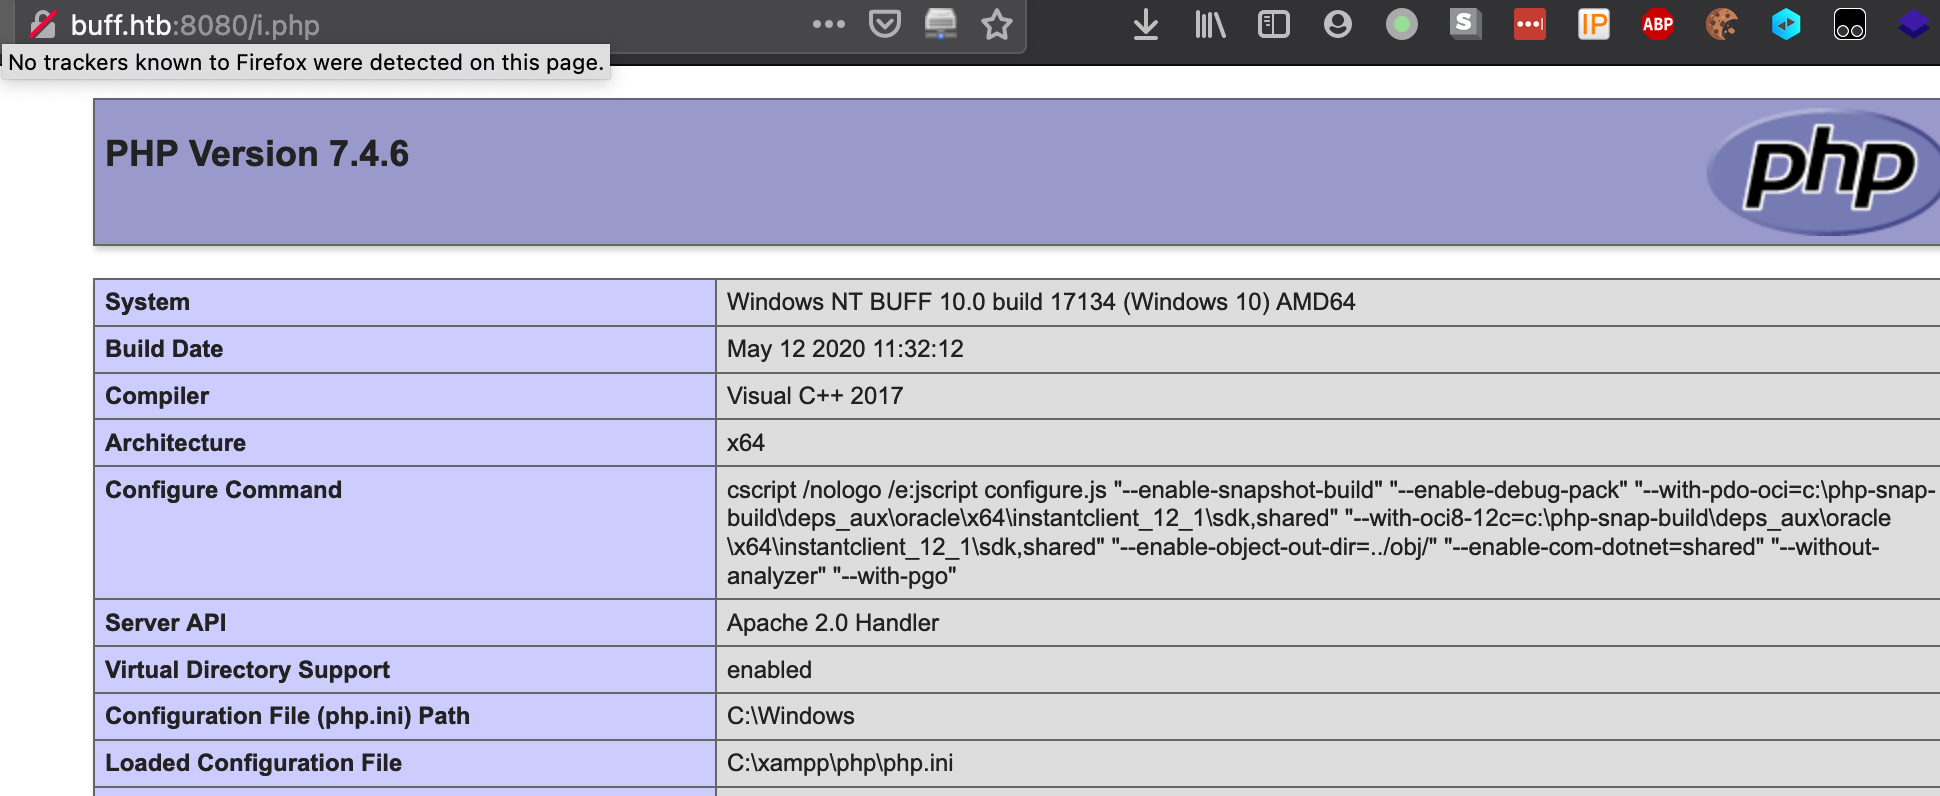Click the cookie extension icon

[1722, 24]
